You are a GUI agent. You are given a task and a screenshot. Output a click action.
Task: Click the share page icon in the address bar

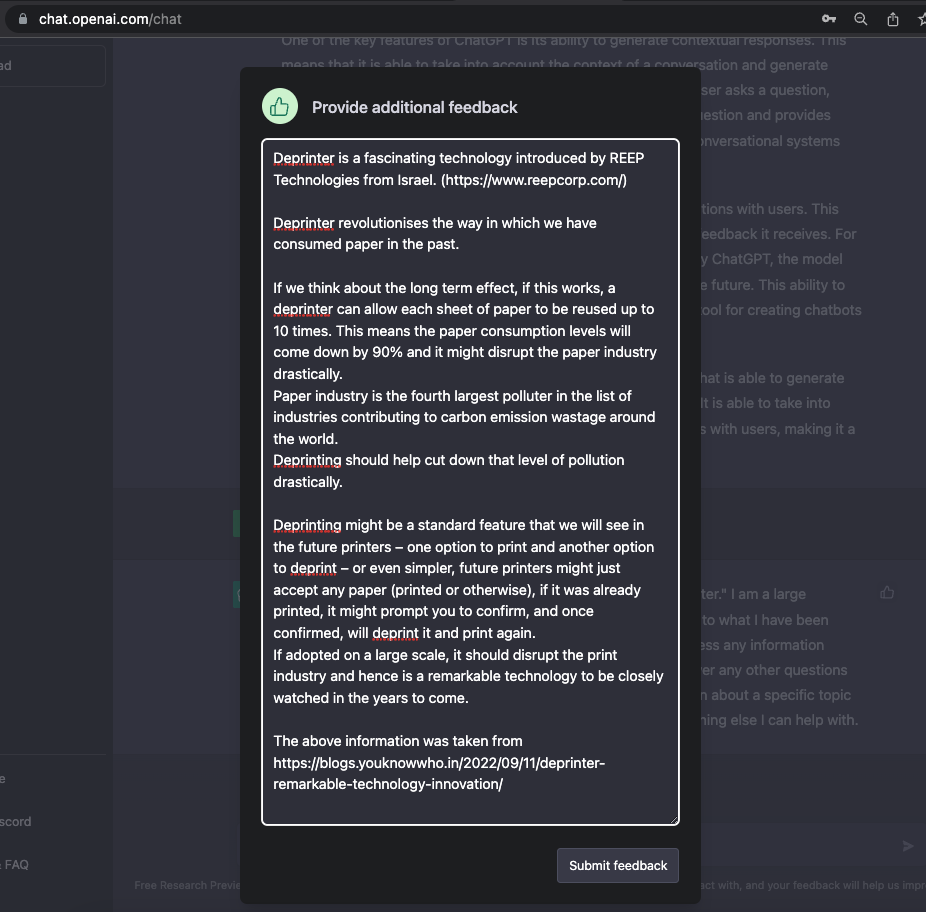click(x=893, y=19)
